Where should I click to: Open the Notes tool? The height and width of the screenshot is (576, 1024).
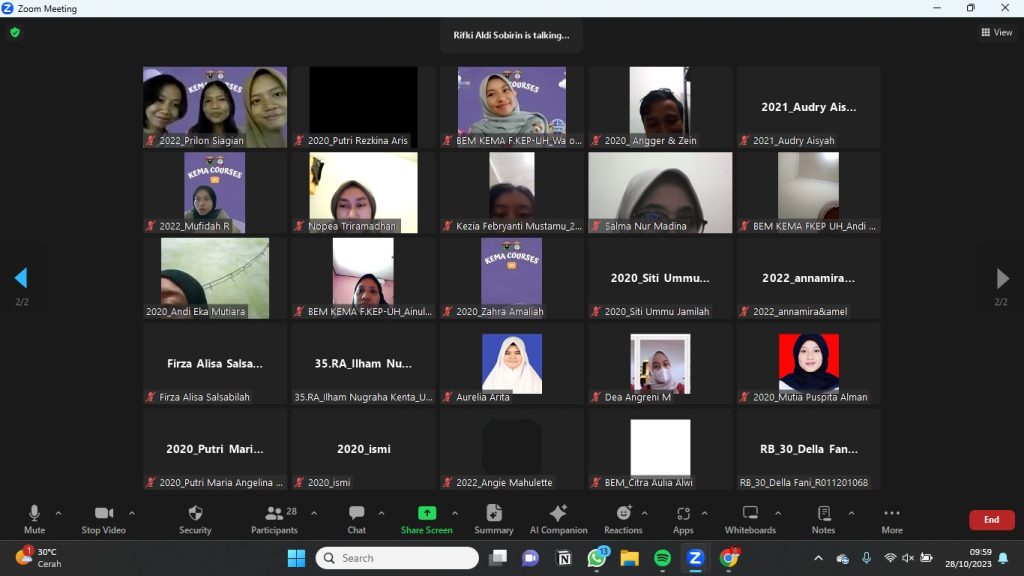pos(823,518)
